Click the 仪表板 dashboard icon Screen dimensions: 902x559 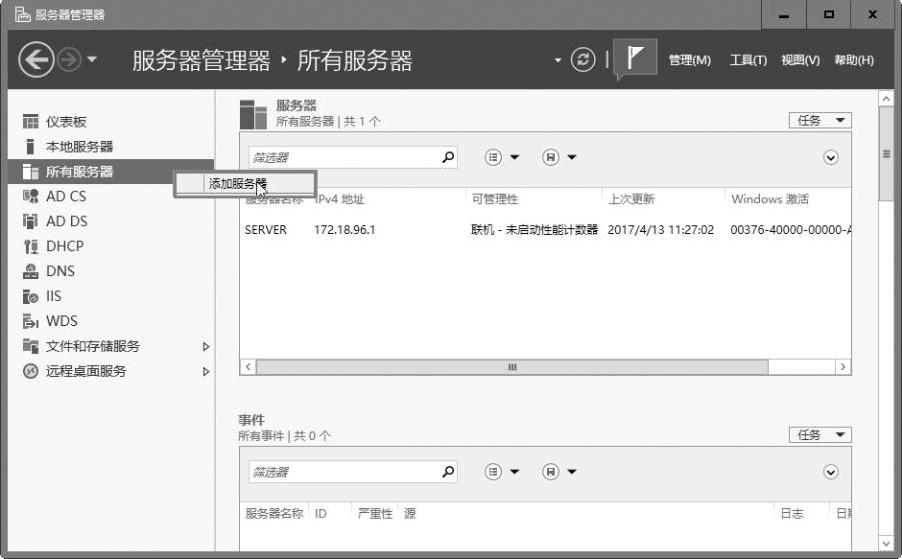coord(30,121)
